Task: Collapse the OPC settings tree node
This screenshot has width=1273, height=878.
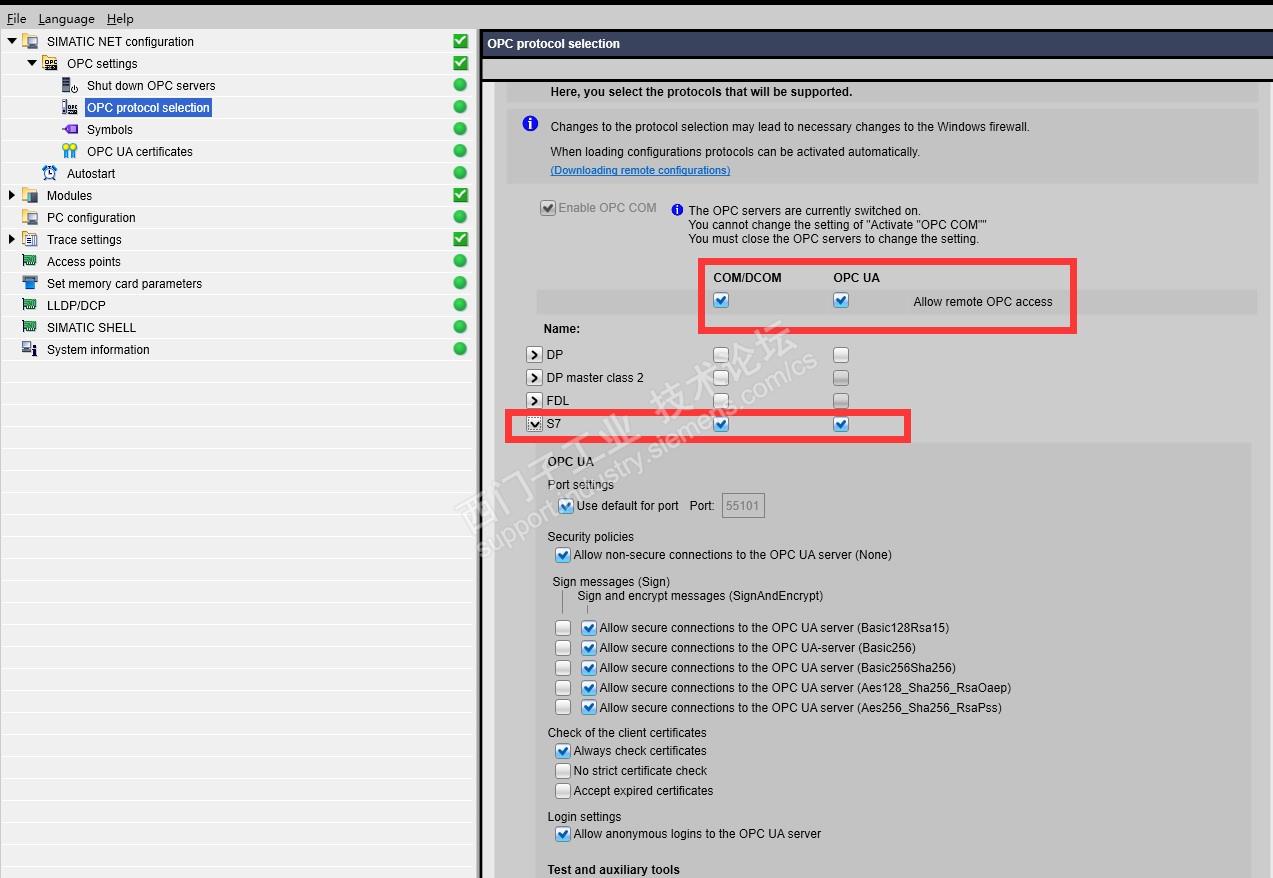Action: pos(32,63)
